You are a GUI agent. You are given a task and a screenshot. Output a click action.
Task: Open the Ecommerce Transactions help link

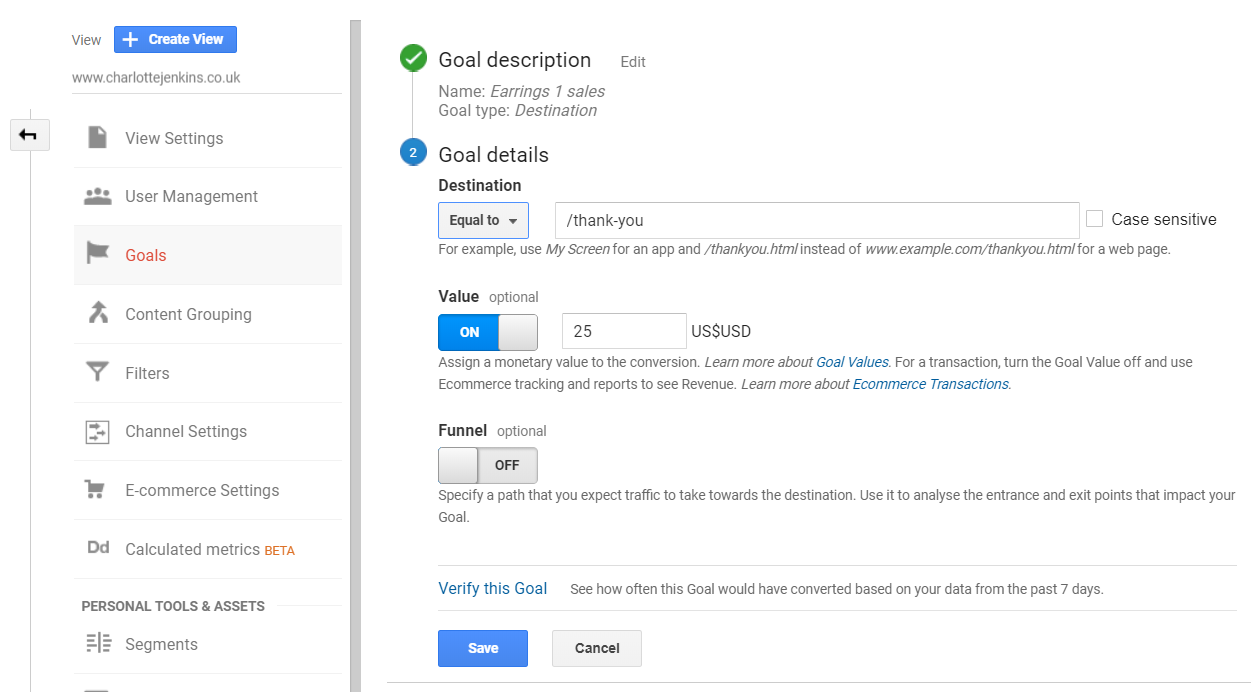click(x=930, y=384)
